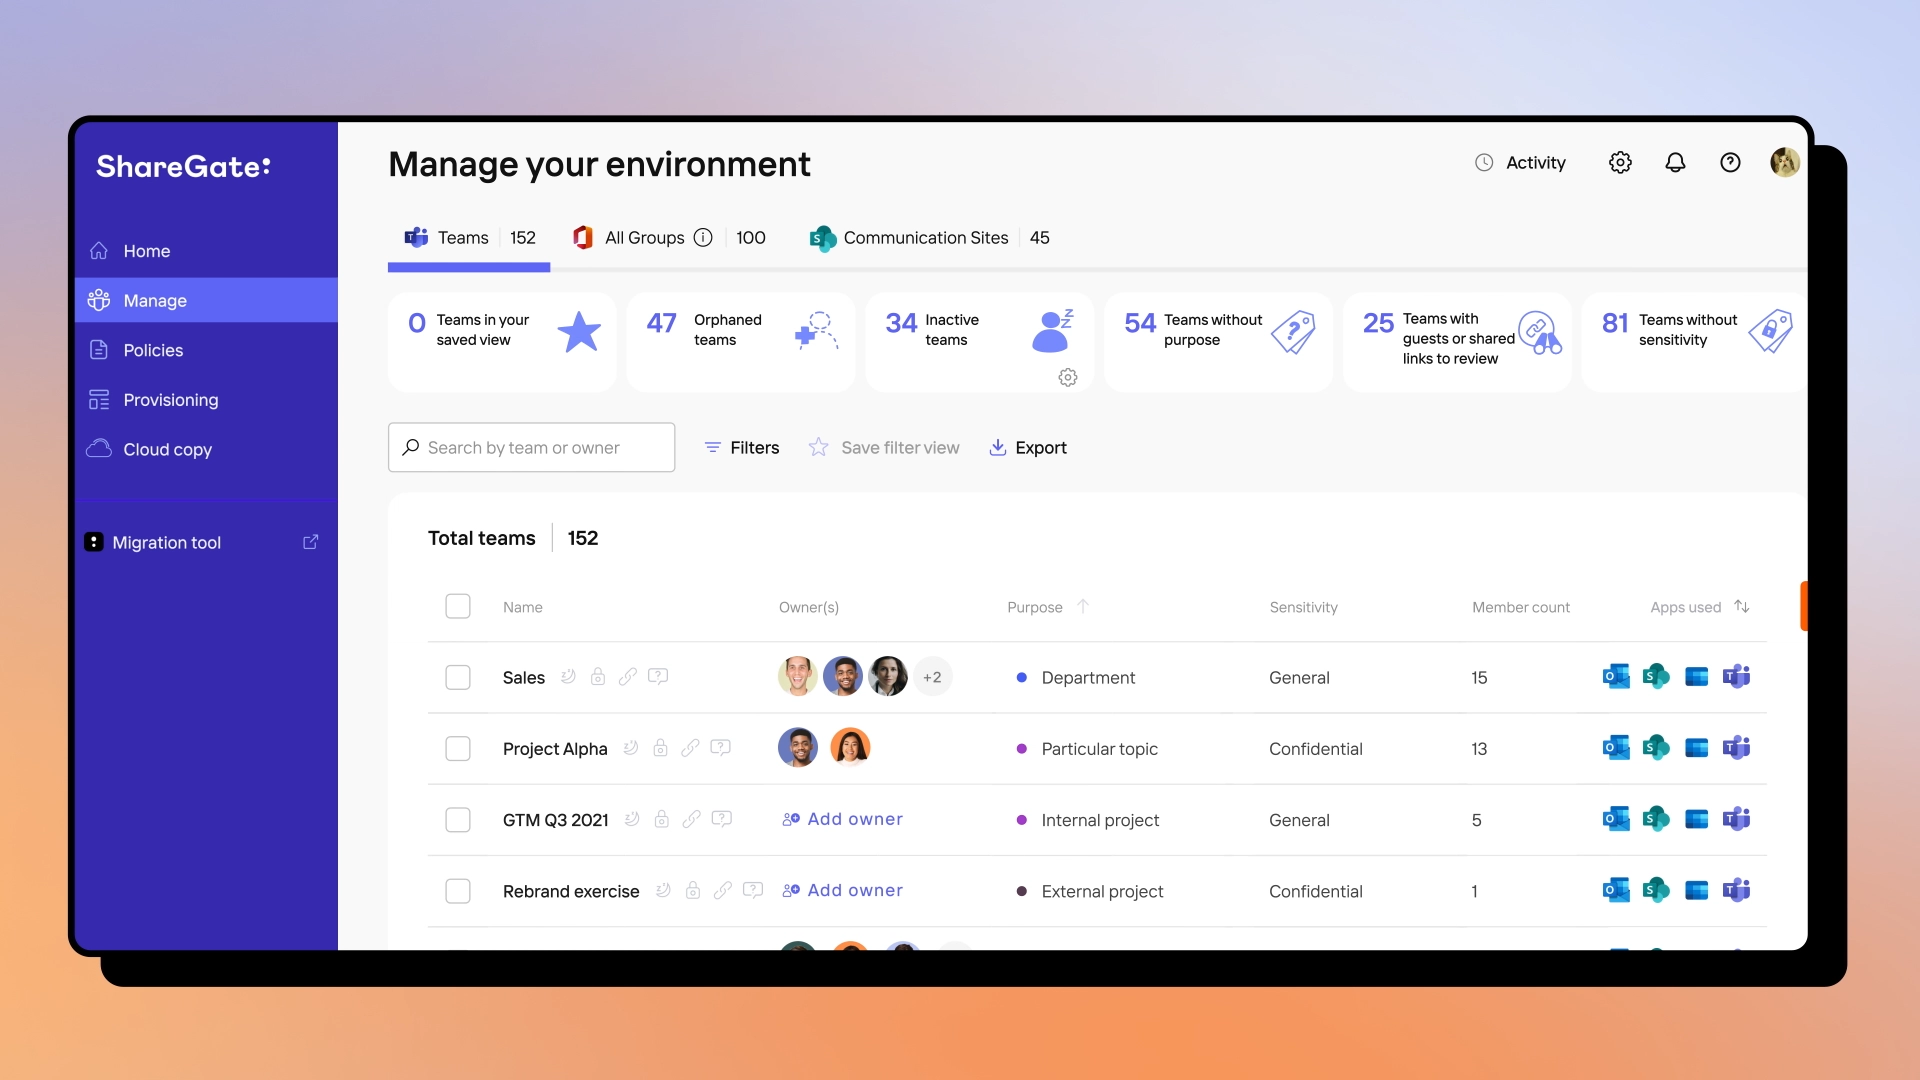Open the 81 Teams without sensitivity card
The image size is (1920, 1080).
pos(1695,341)
